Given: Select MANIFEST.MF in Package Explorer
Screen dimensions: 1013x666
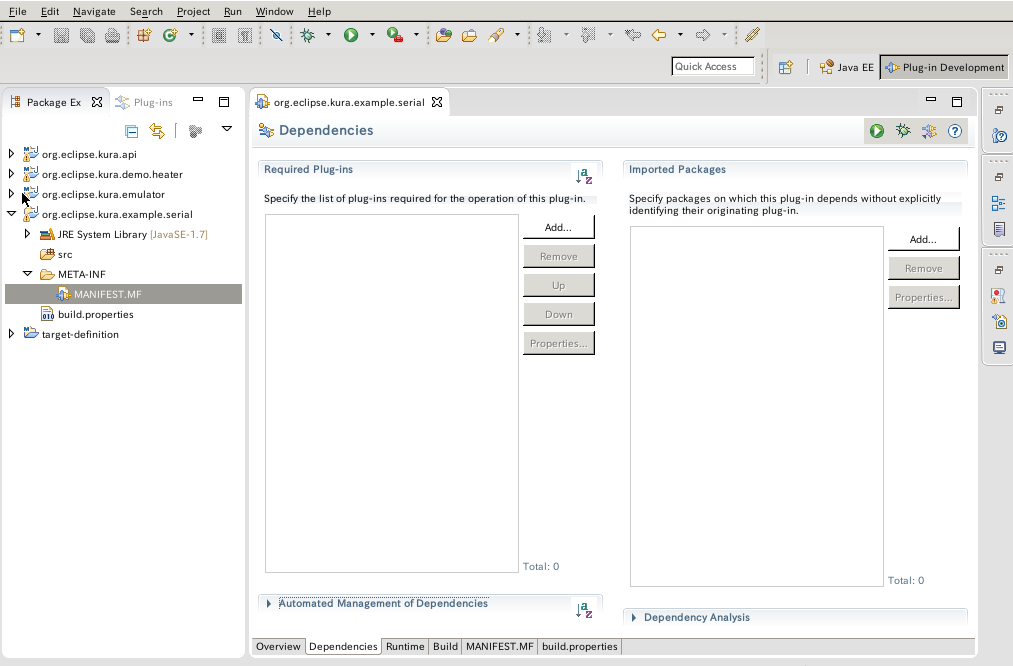Looking at the screenshot, I should (123, 294).
